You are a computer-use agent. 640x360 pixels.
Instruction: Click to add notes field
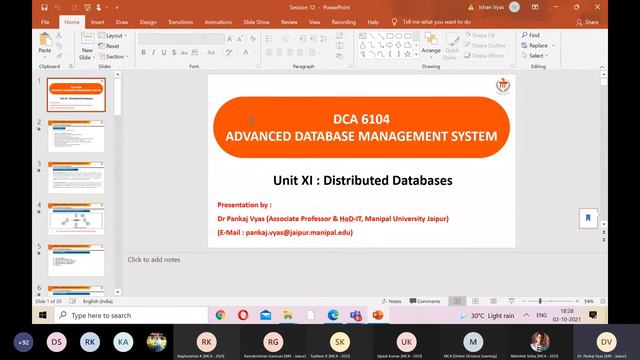(153, 260)
